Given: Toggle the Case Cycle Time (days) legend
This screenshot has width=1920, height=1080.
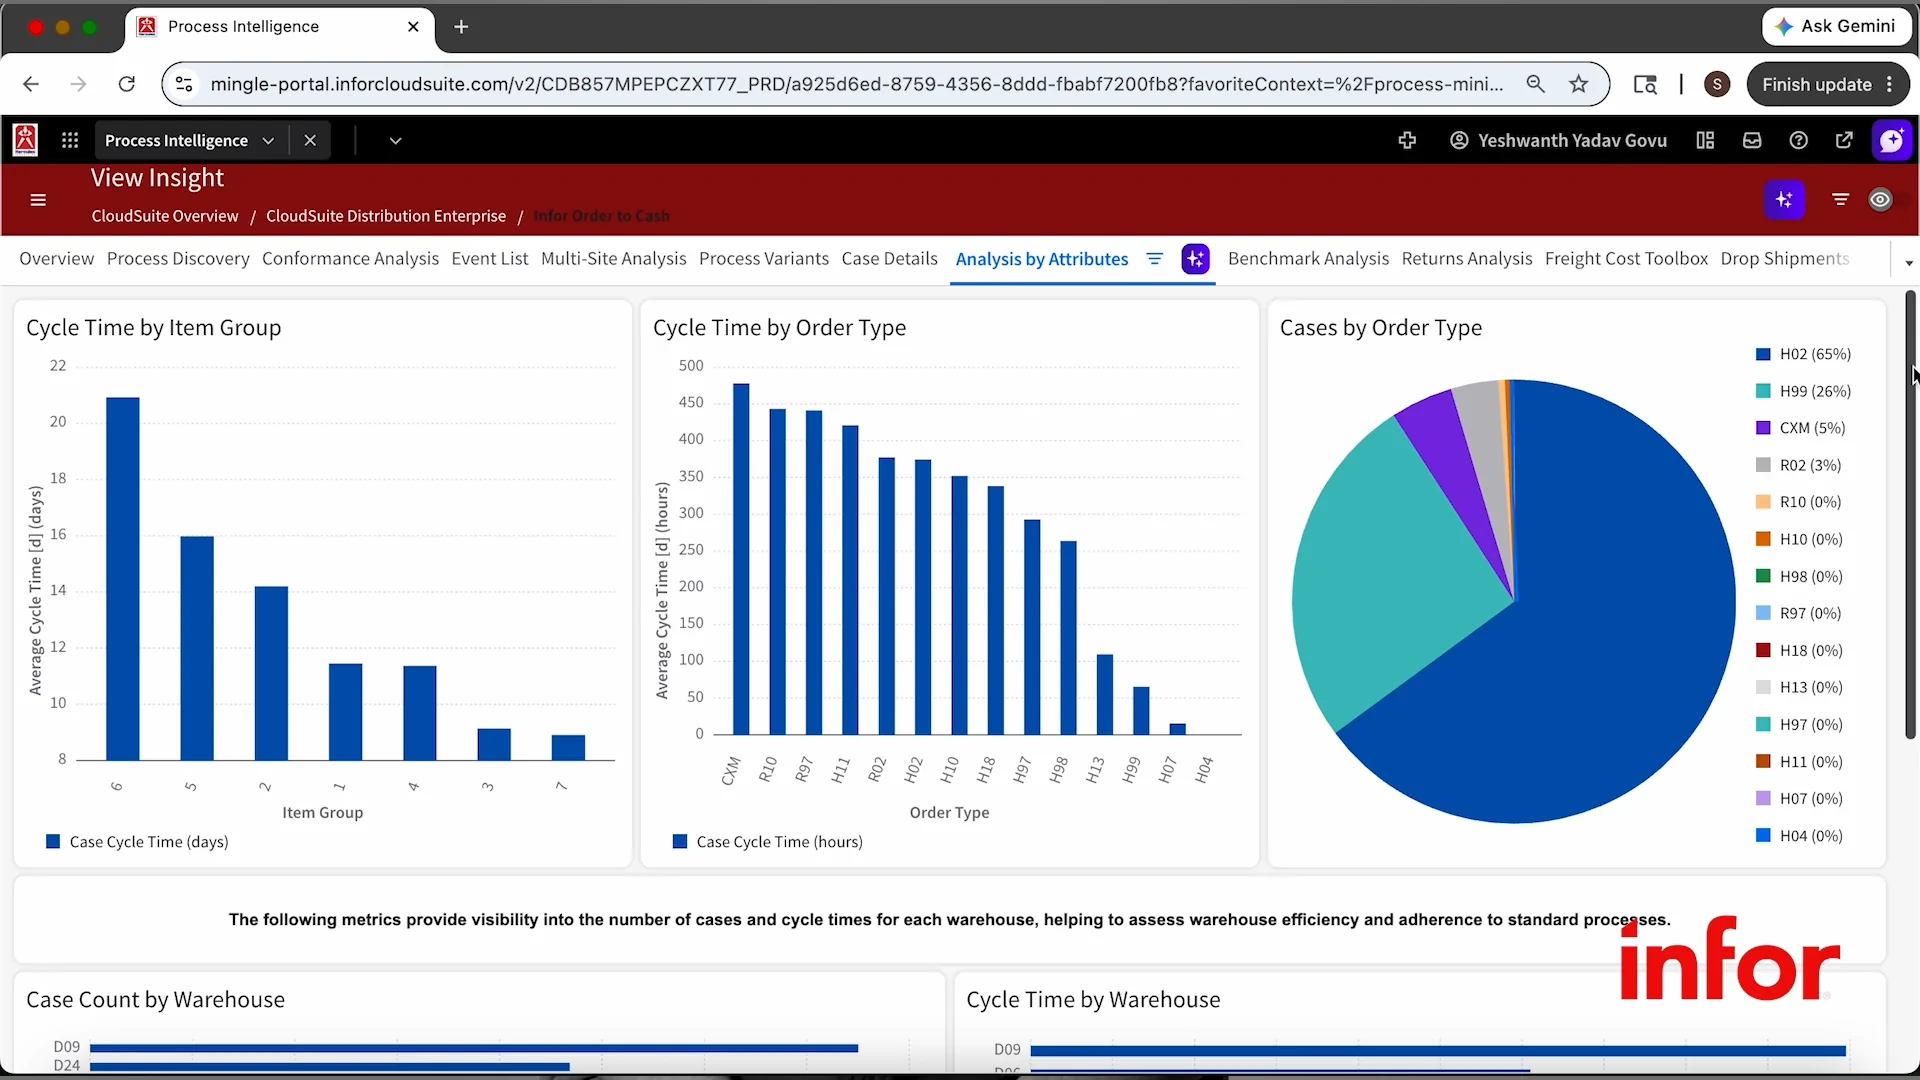Looking at the screenshot, I should coord(137,842).
